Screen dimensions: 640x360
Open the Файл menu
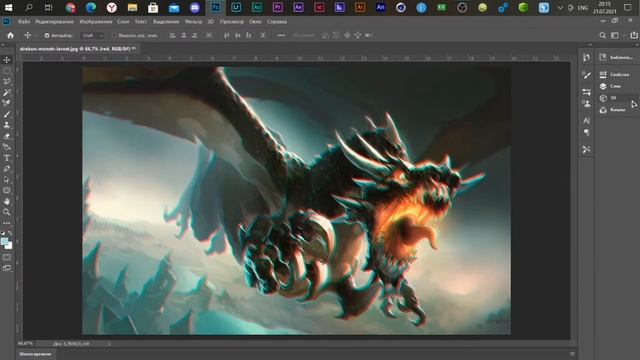pos(24,22)
